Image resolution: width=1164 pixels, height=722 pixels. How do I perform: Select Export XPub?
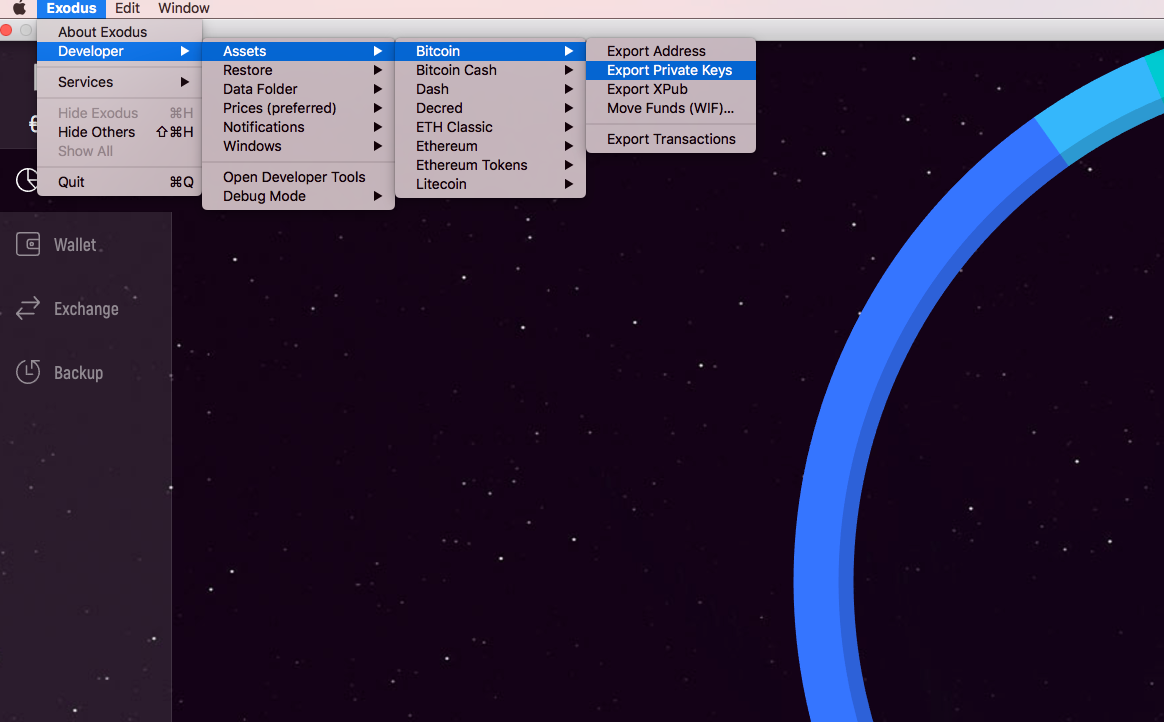click(671, 89)
